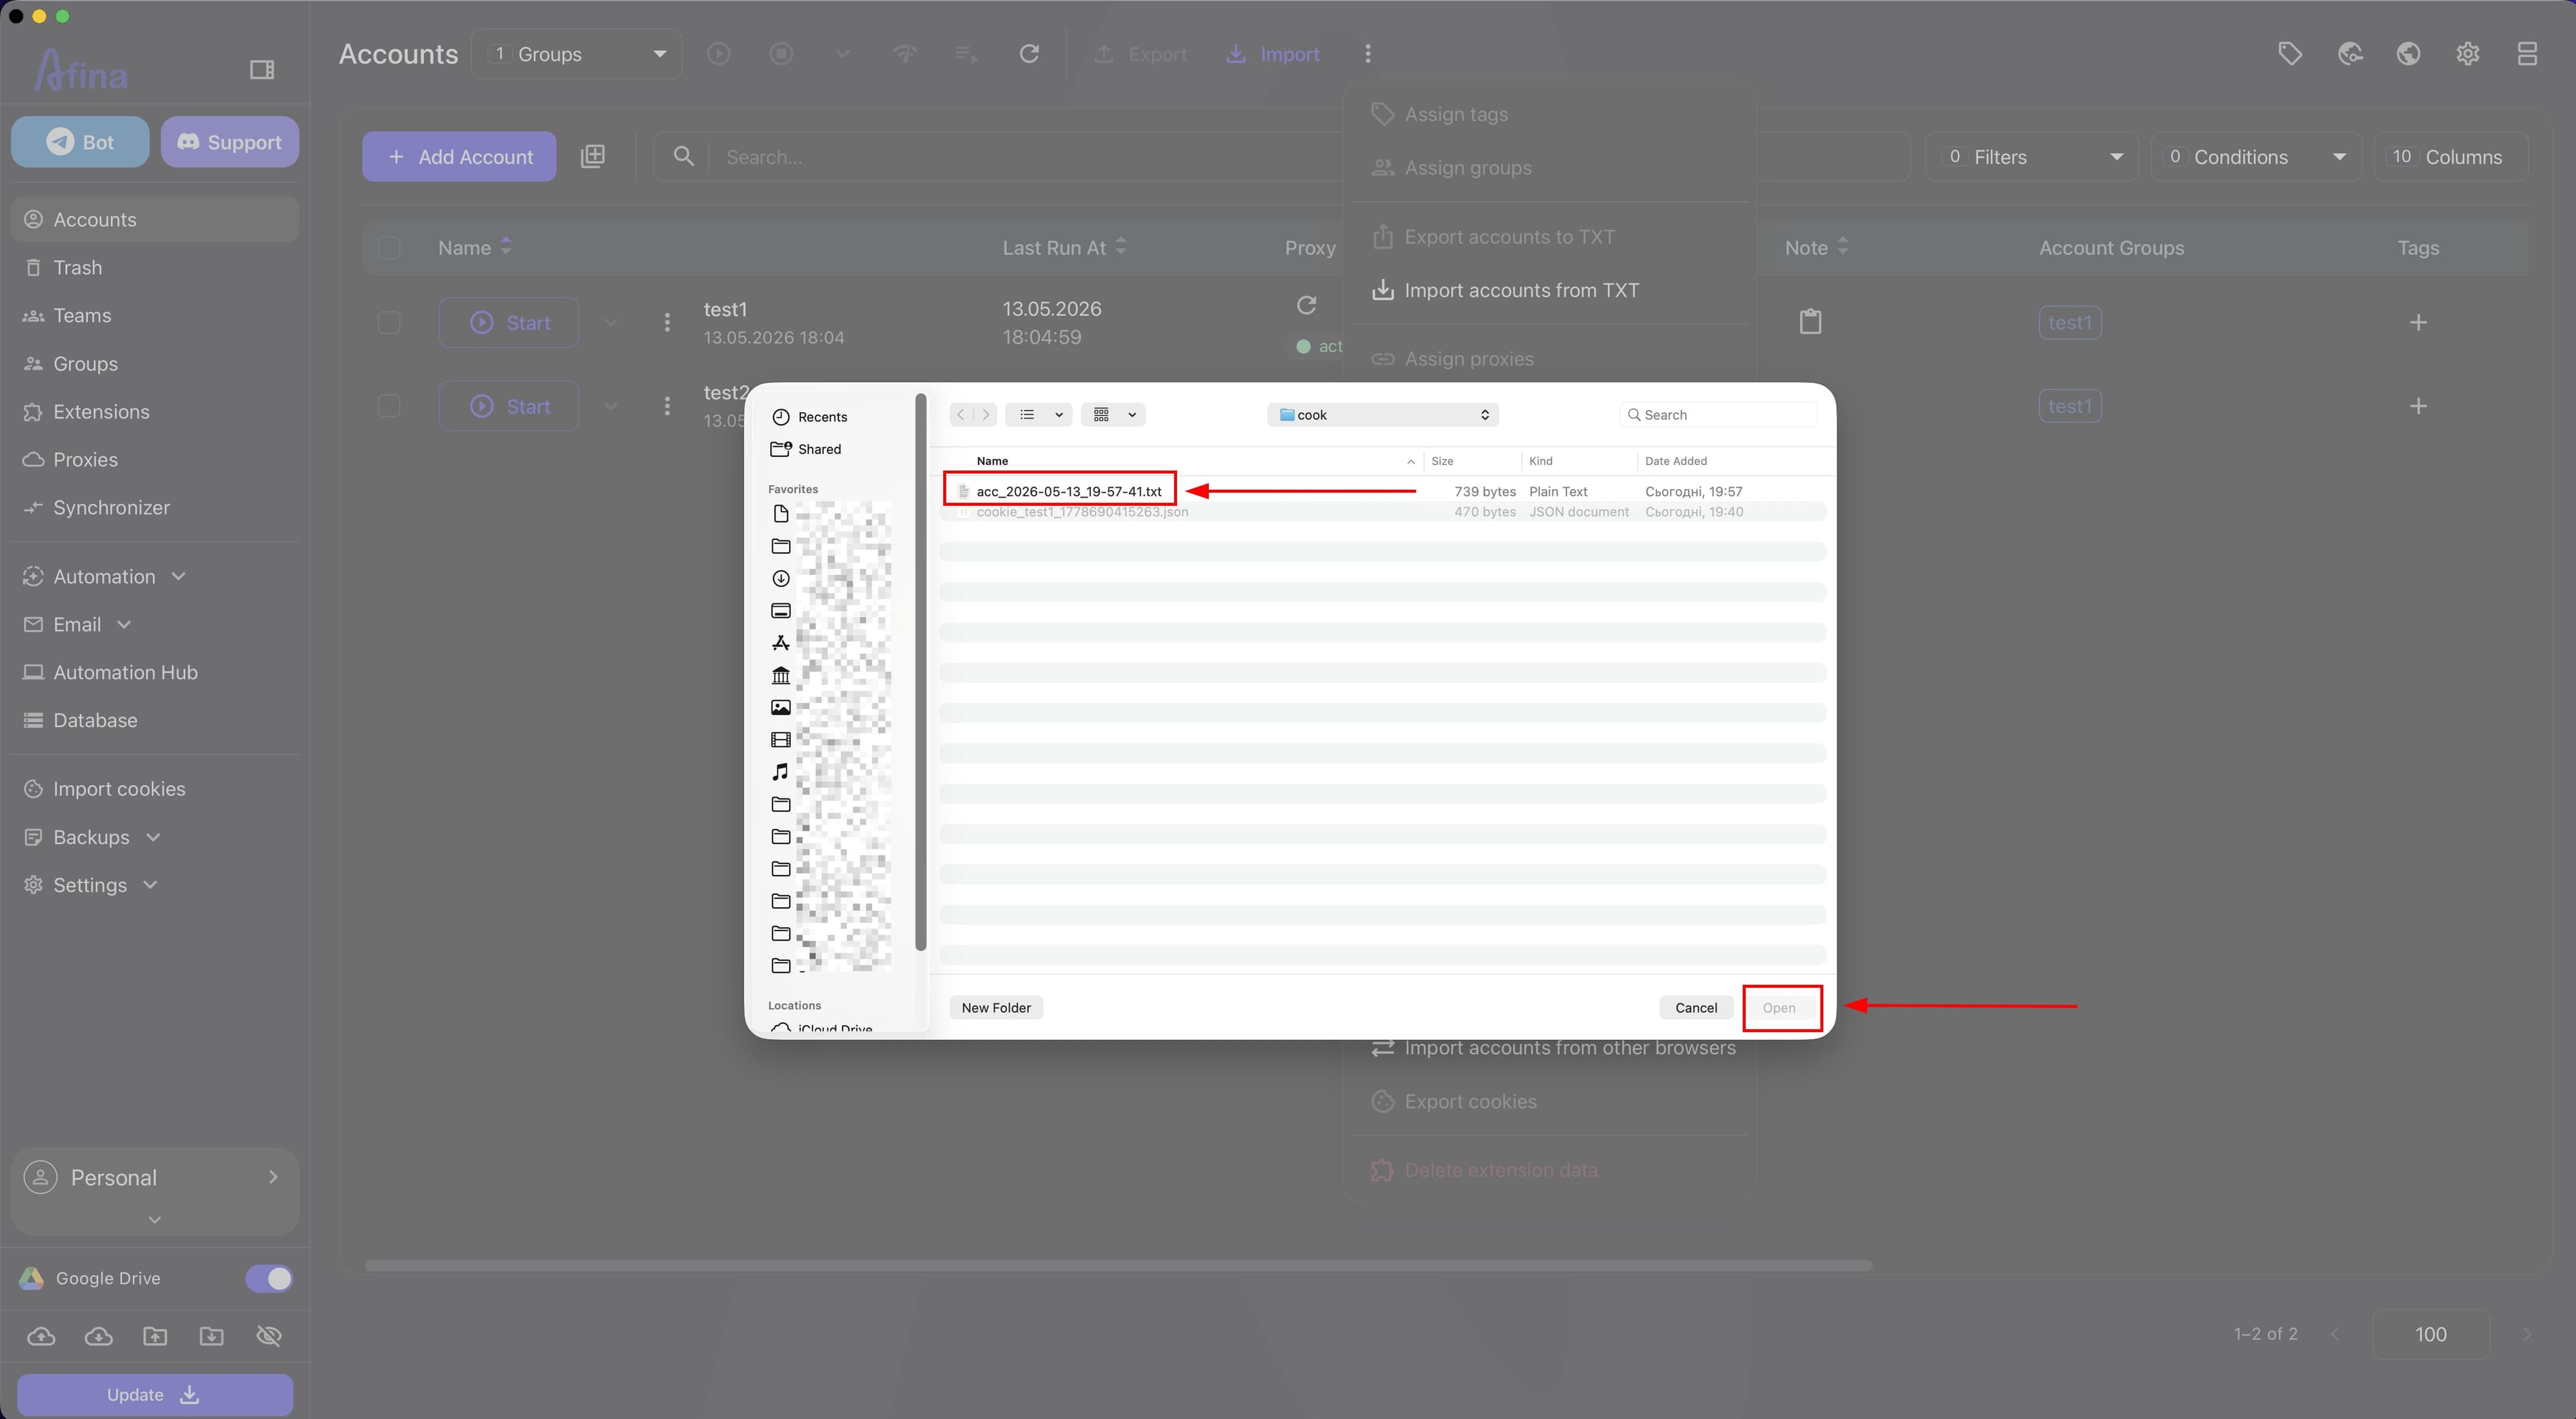Collapse the sidebar with the panel icon

click(x=262, y=69)
